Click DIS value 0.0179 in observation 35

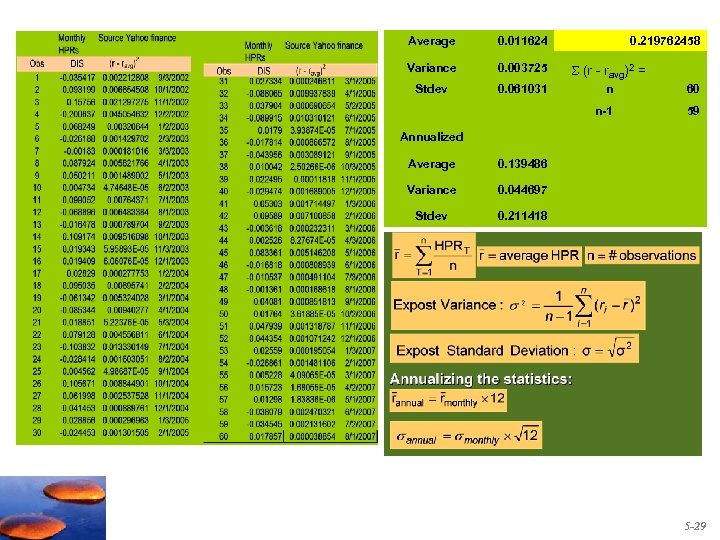pyautogui.click(x=270, y=130)
